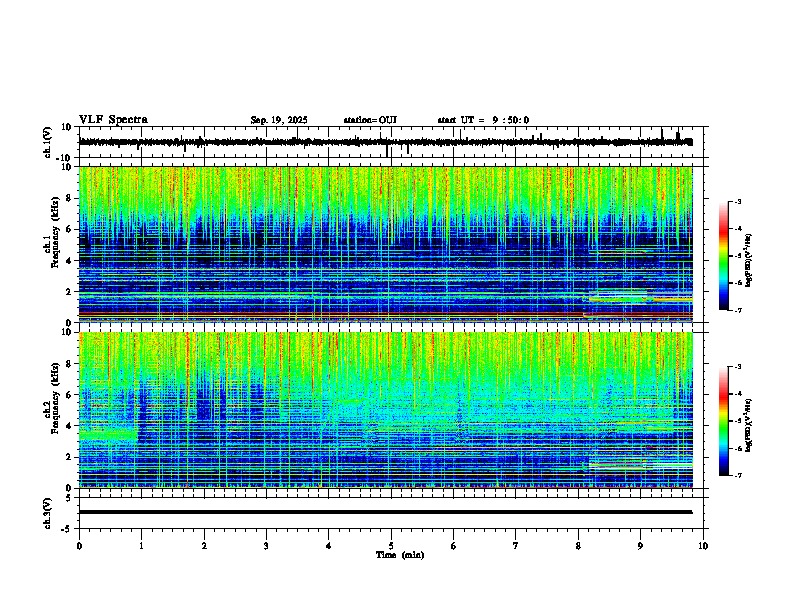This screenshot has height=612, width=792.
Task: Click time axis tick label '10'
Action: 703,546
